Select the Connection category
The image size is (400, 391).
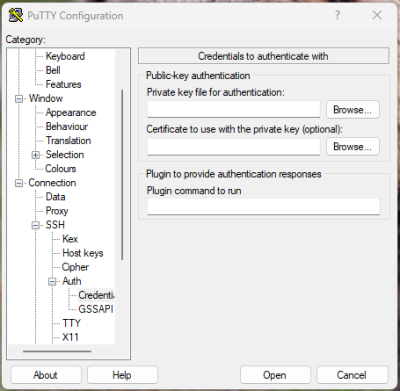[x=52, y=183]
